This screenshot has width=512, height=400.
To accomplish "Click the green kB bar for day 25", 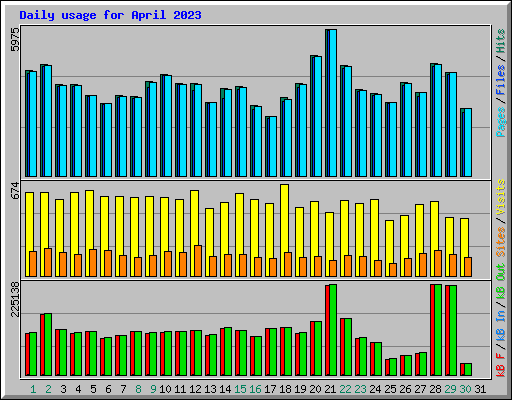I will (393, 367).
